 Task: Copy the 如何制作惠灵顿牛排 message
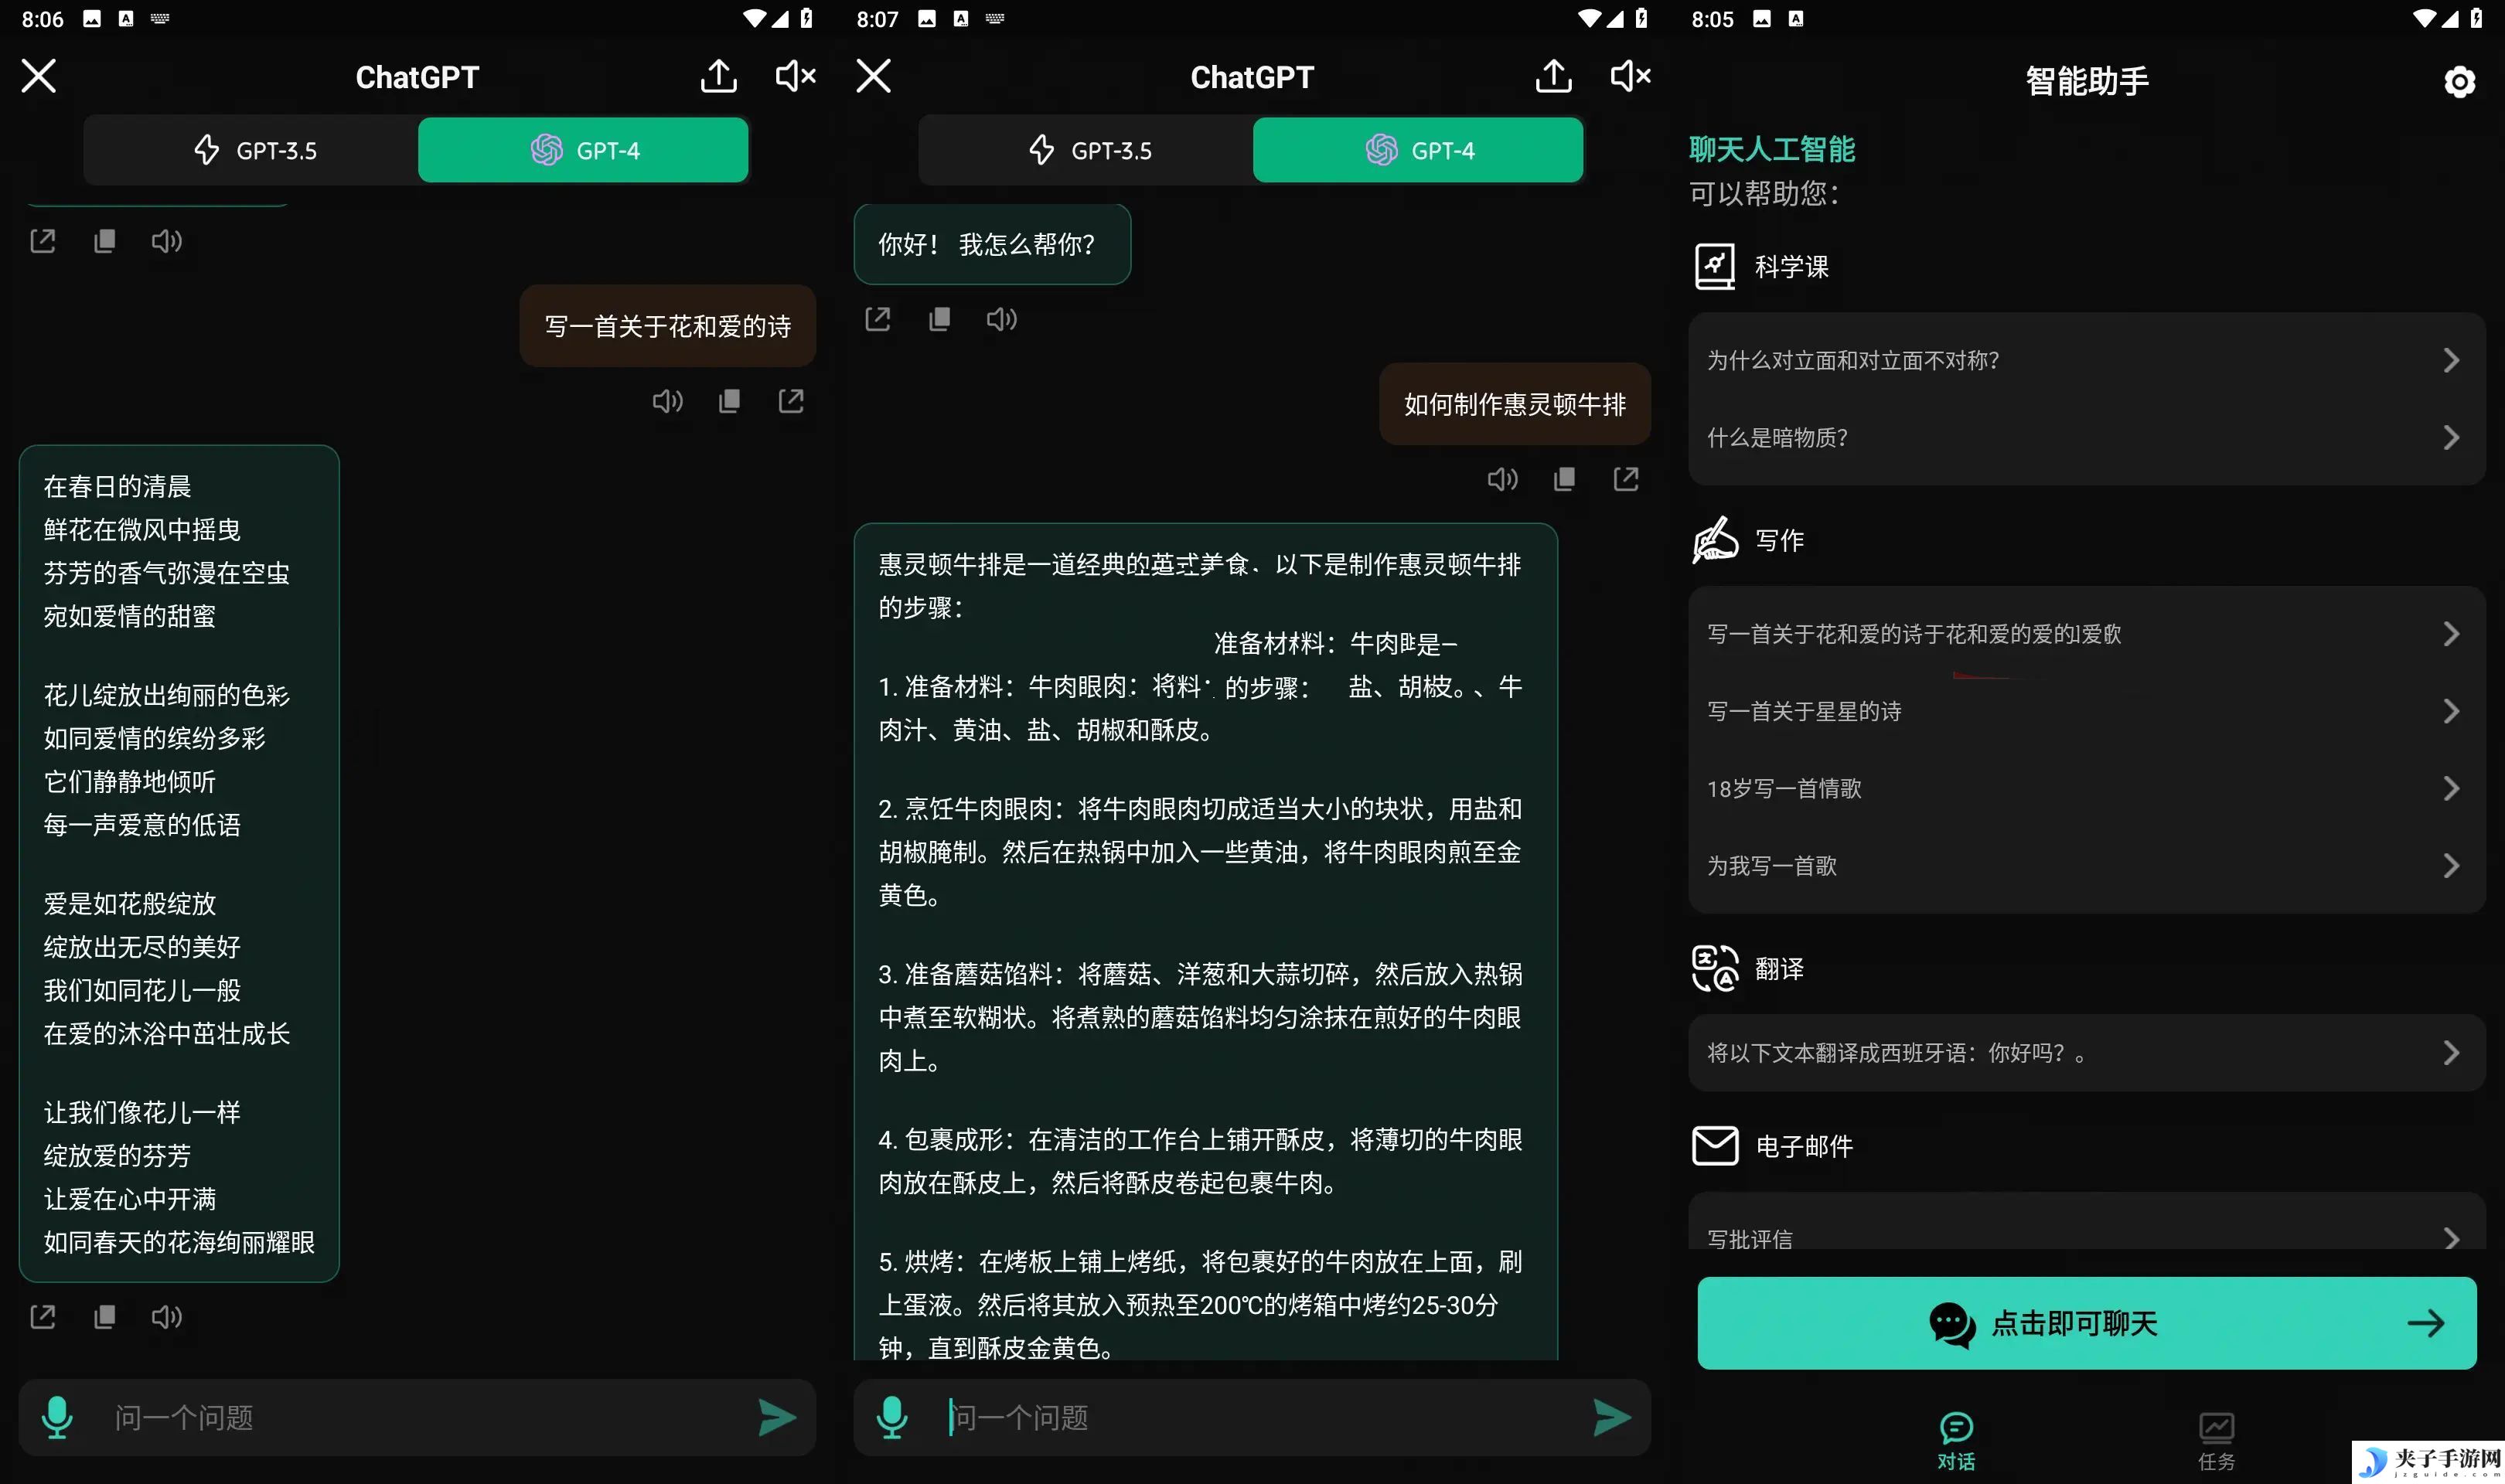point(1564,479)
